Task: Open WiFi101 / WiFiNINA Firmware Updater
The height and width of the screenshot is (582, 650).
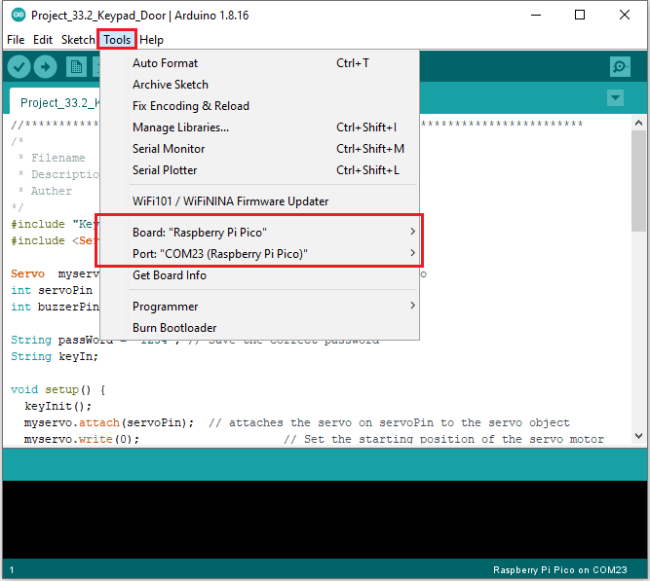Action: [260, 201]
